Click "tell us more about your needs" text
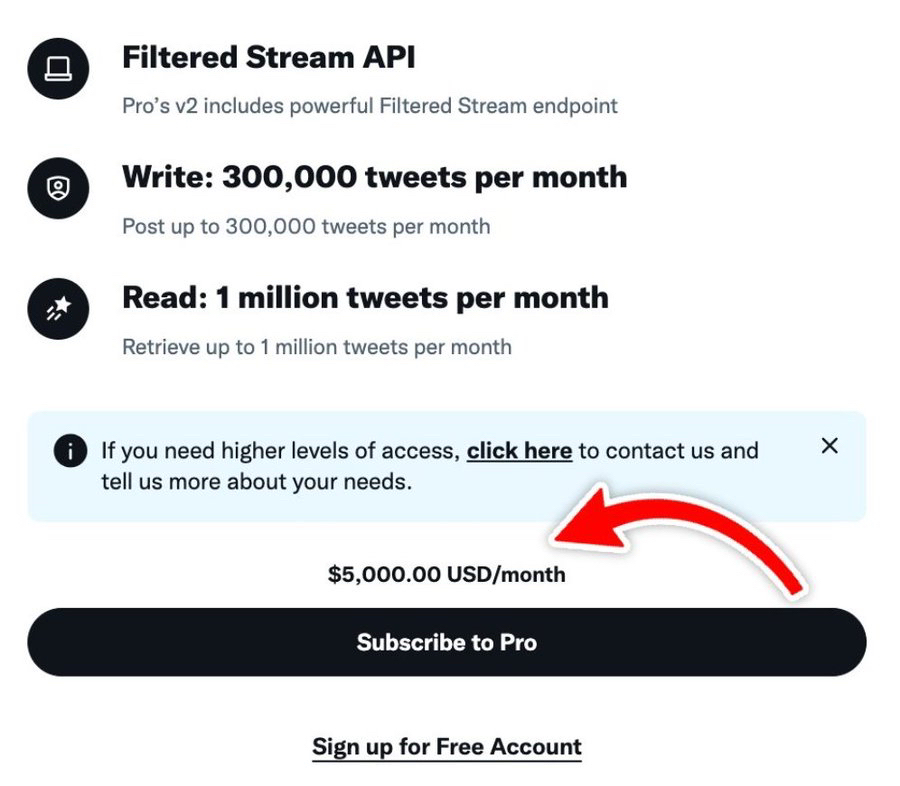Screen dimensions: 900x786 click(257, 481)
